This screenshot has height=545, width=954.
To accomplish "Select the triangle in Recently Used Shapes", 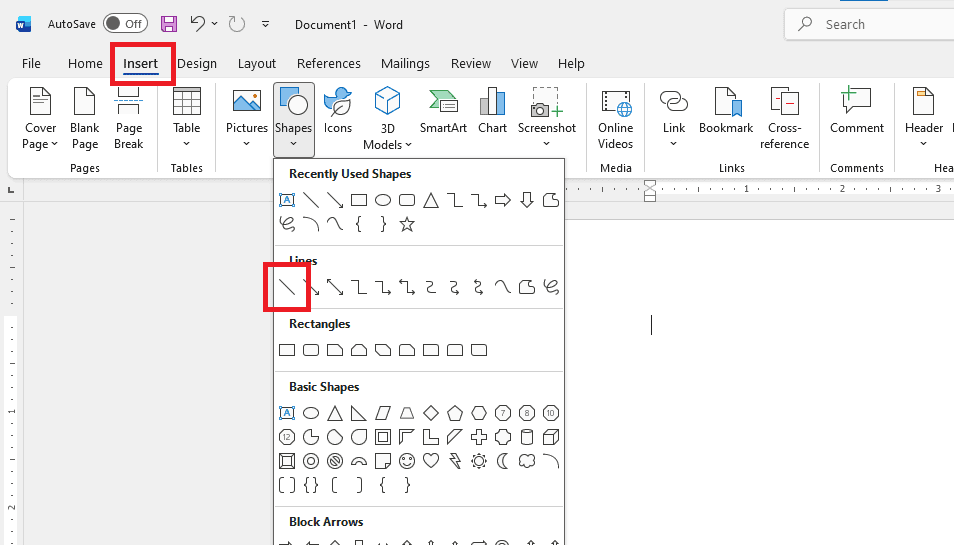I will [x=431, y=200].
